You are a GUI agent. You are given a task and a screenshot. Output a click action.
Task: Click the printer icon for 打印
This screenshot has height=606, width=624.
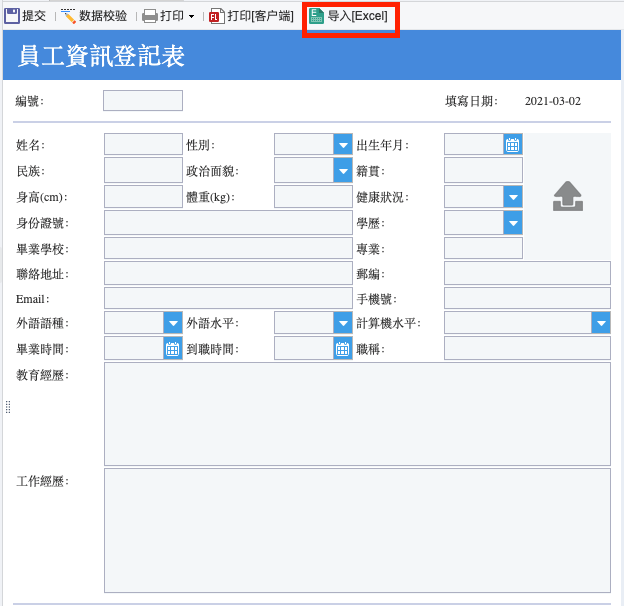coord(150,16)
